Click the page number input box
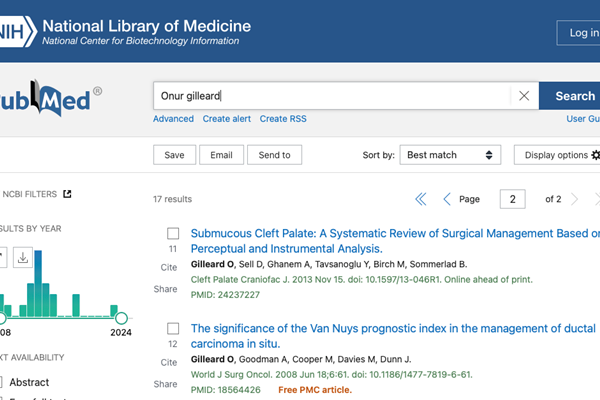Screen dimensions: 600x400 pyautogui.click(x=512, y=199)
